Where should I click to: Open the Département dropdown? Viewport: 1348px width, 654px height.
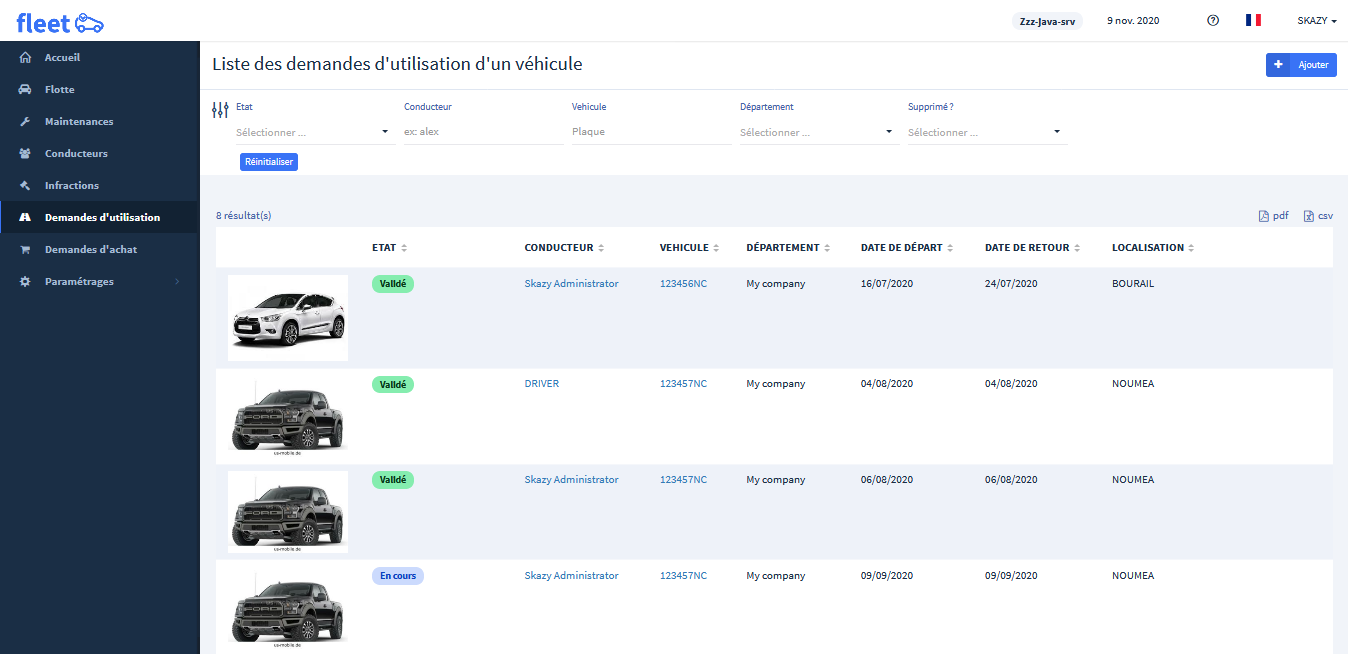pos(818,131)
